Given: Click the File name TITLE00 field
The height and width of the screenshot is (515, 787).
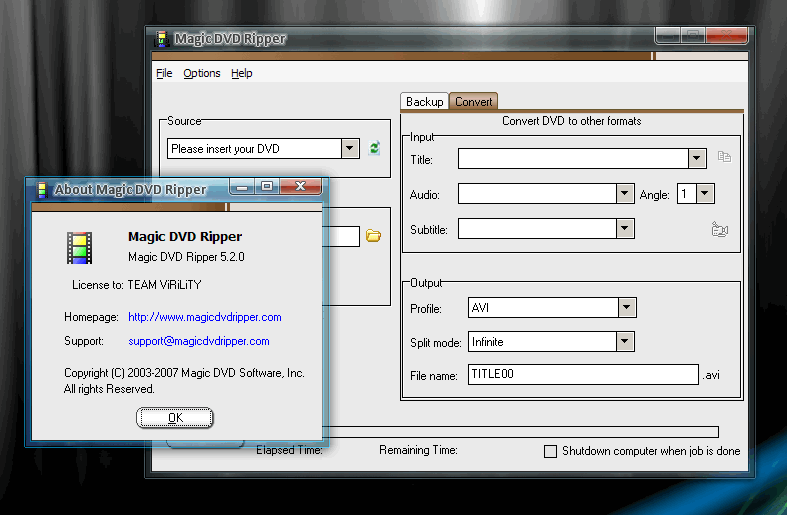Looking at the screenshot, I should pos(583,374).
